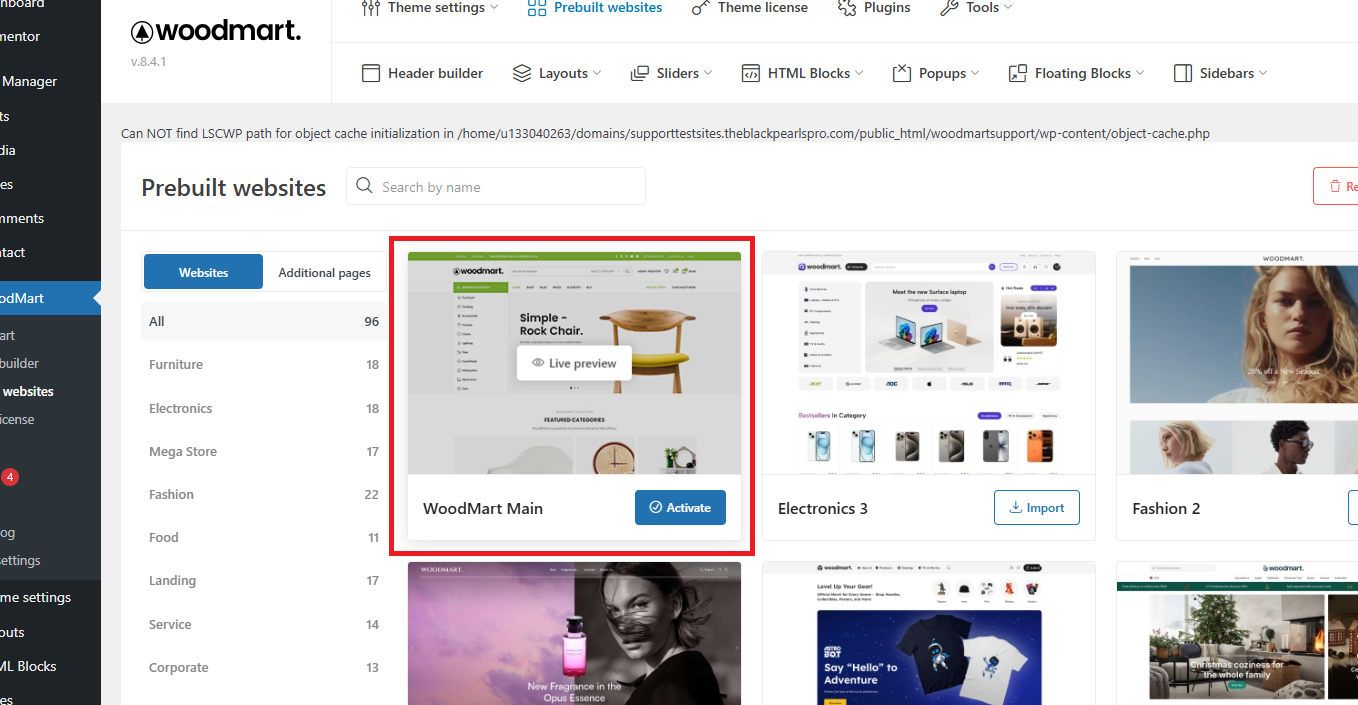
Task: Click the Plugins puzzle icon
Action: 846,8
